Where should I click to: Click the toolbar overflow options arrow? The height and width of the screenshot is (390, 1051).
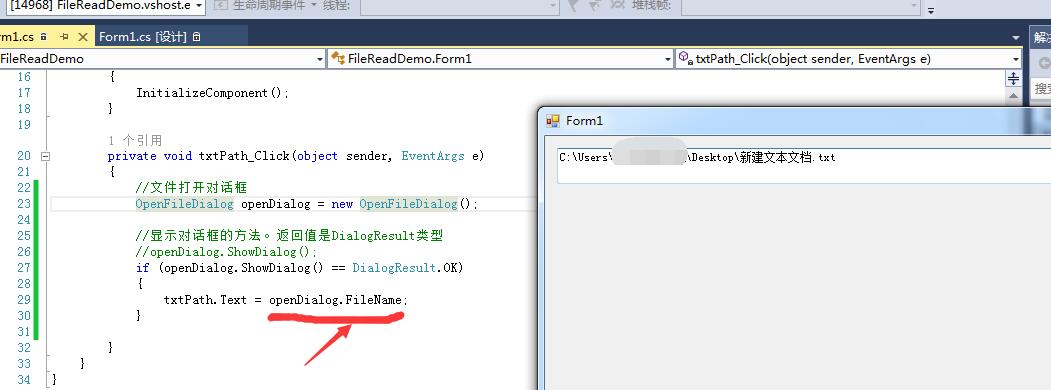[x=931, y=9]
